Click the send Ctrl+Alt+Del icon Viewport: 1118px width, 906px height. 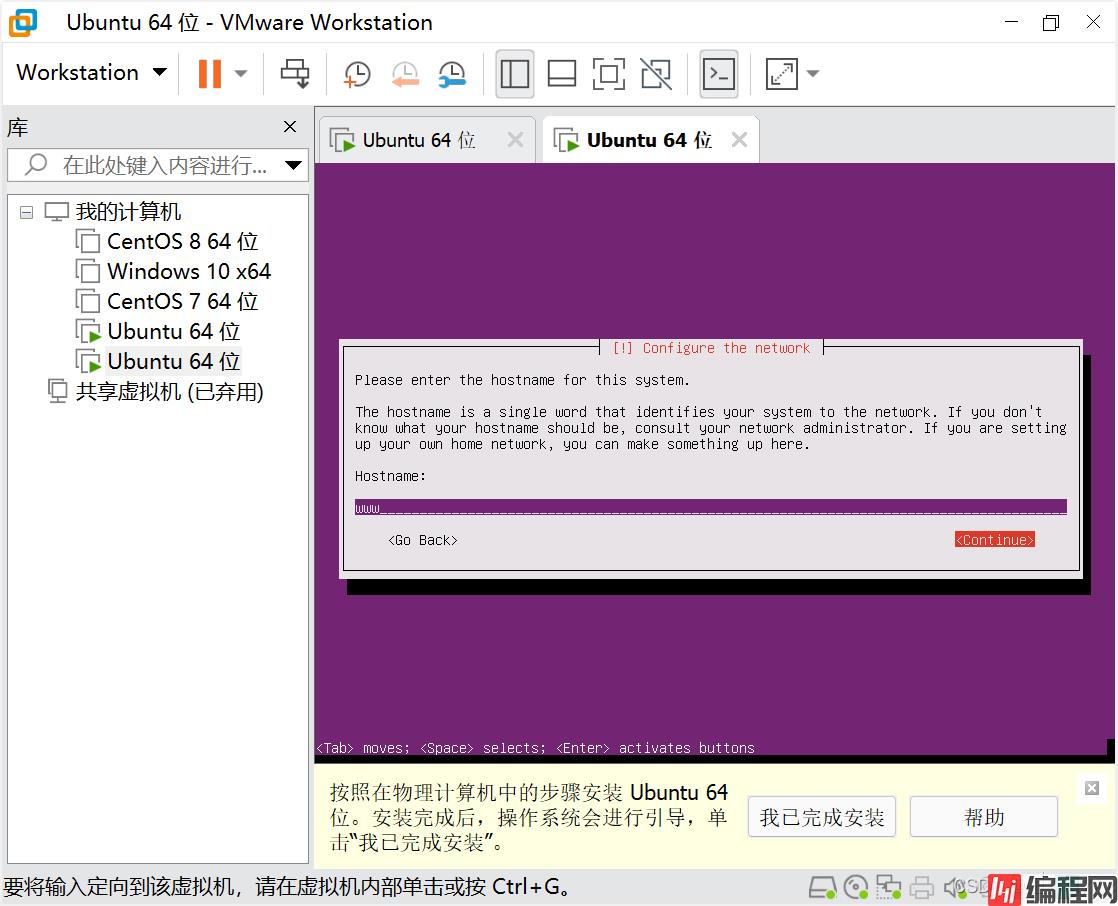pyautogui.click(x=295, y=73)
